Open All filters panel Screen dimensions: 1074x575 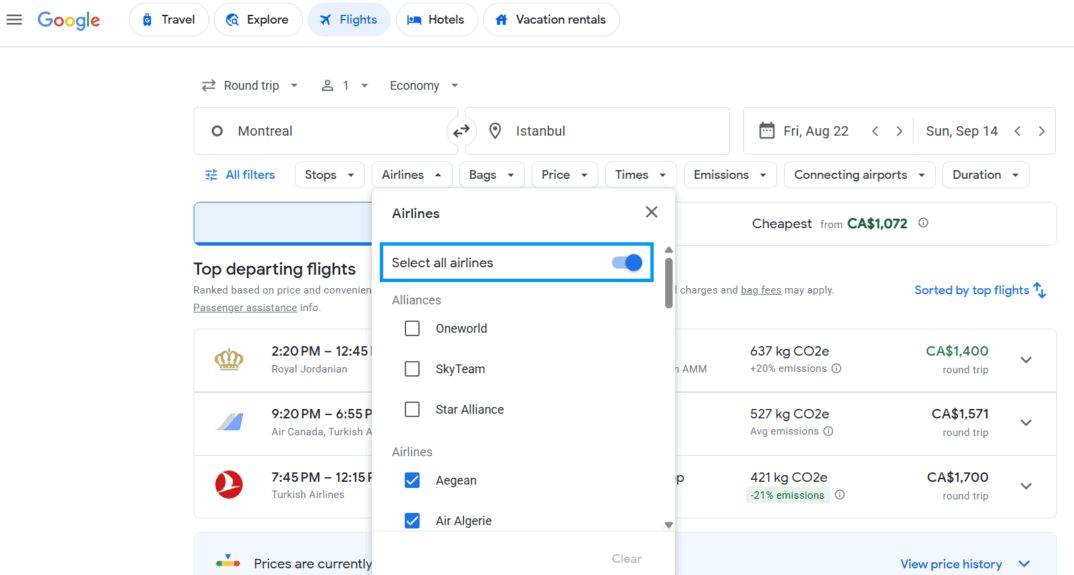coord(240,175)
